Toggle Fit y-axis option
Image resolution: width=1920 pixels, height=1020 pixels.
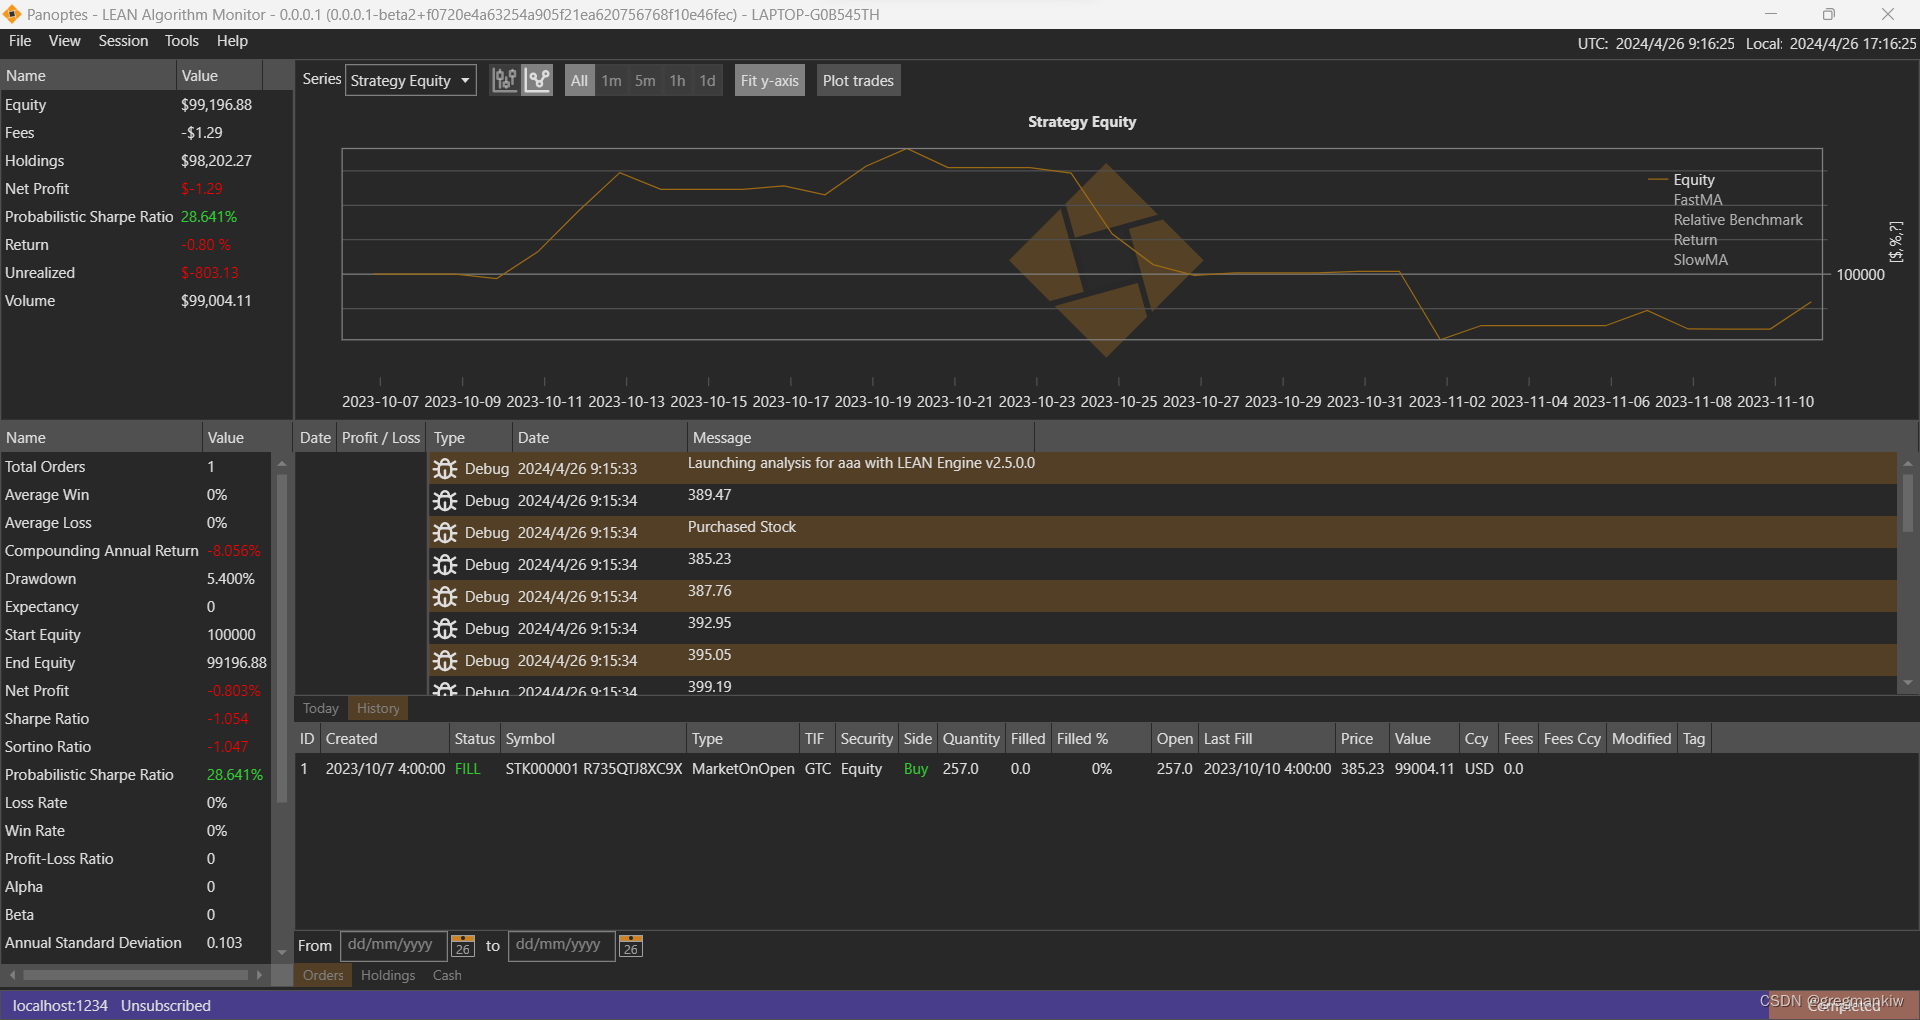point(770,81)
